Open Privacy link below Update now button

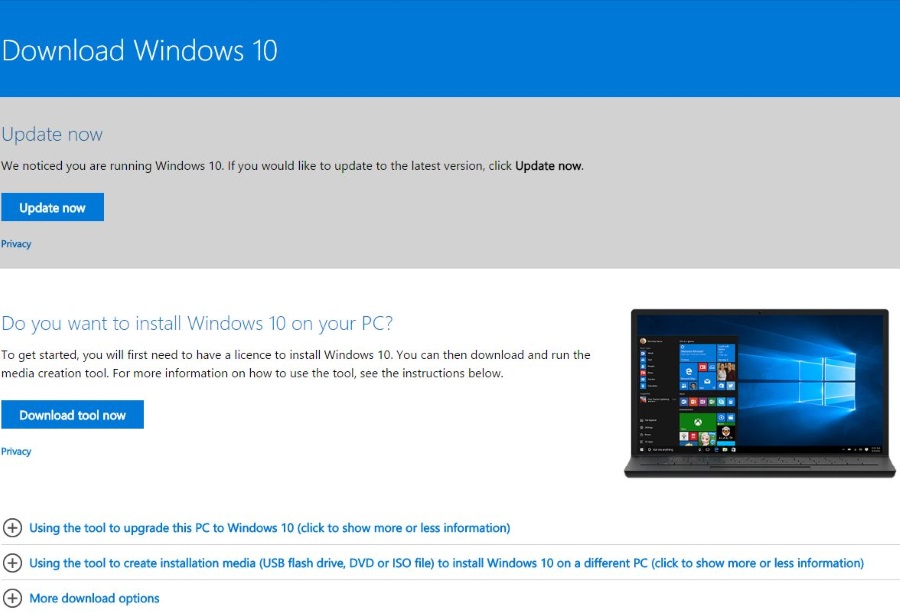[16, 244]
